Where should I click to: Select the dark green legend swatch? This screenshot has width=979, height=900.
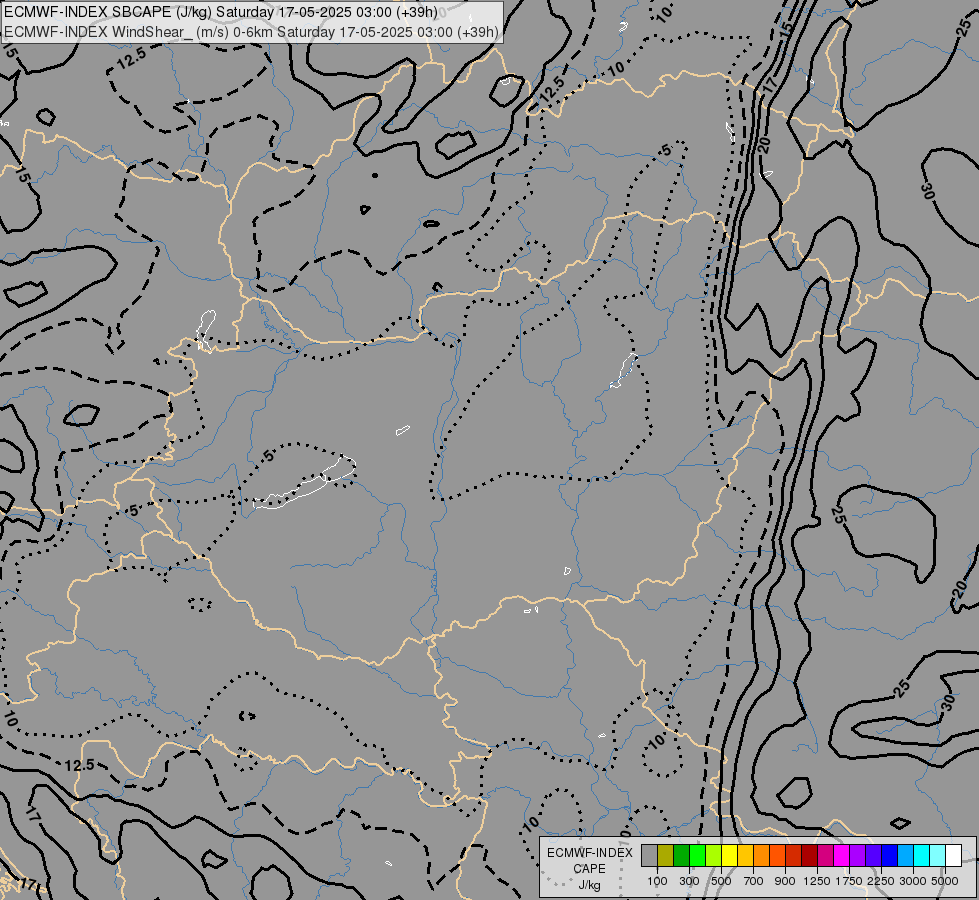point(681,855)
